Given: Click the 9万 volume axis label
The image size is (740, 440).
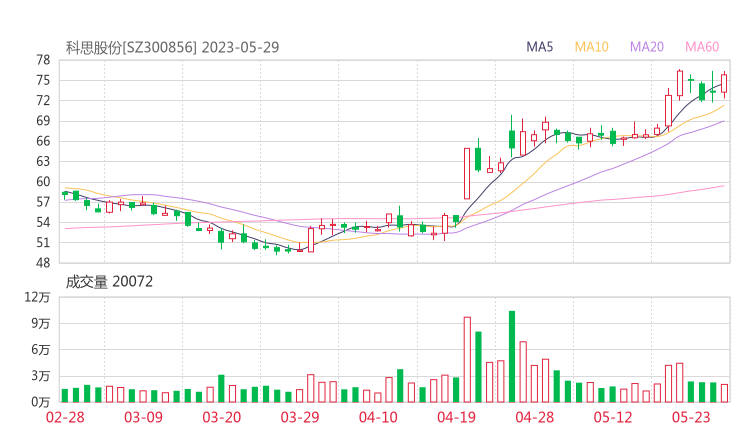Looking at the screenshot, I should click(41, 323).
